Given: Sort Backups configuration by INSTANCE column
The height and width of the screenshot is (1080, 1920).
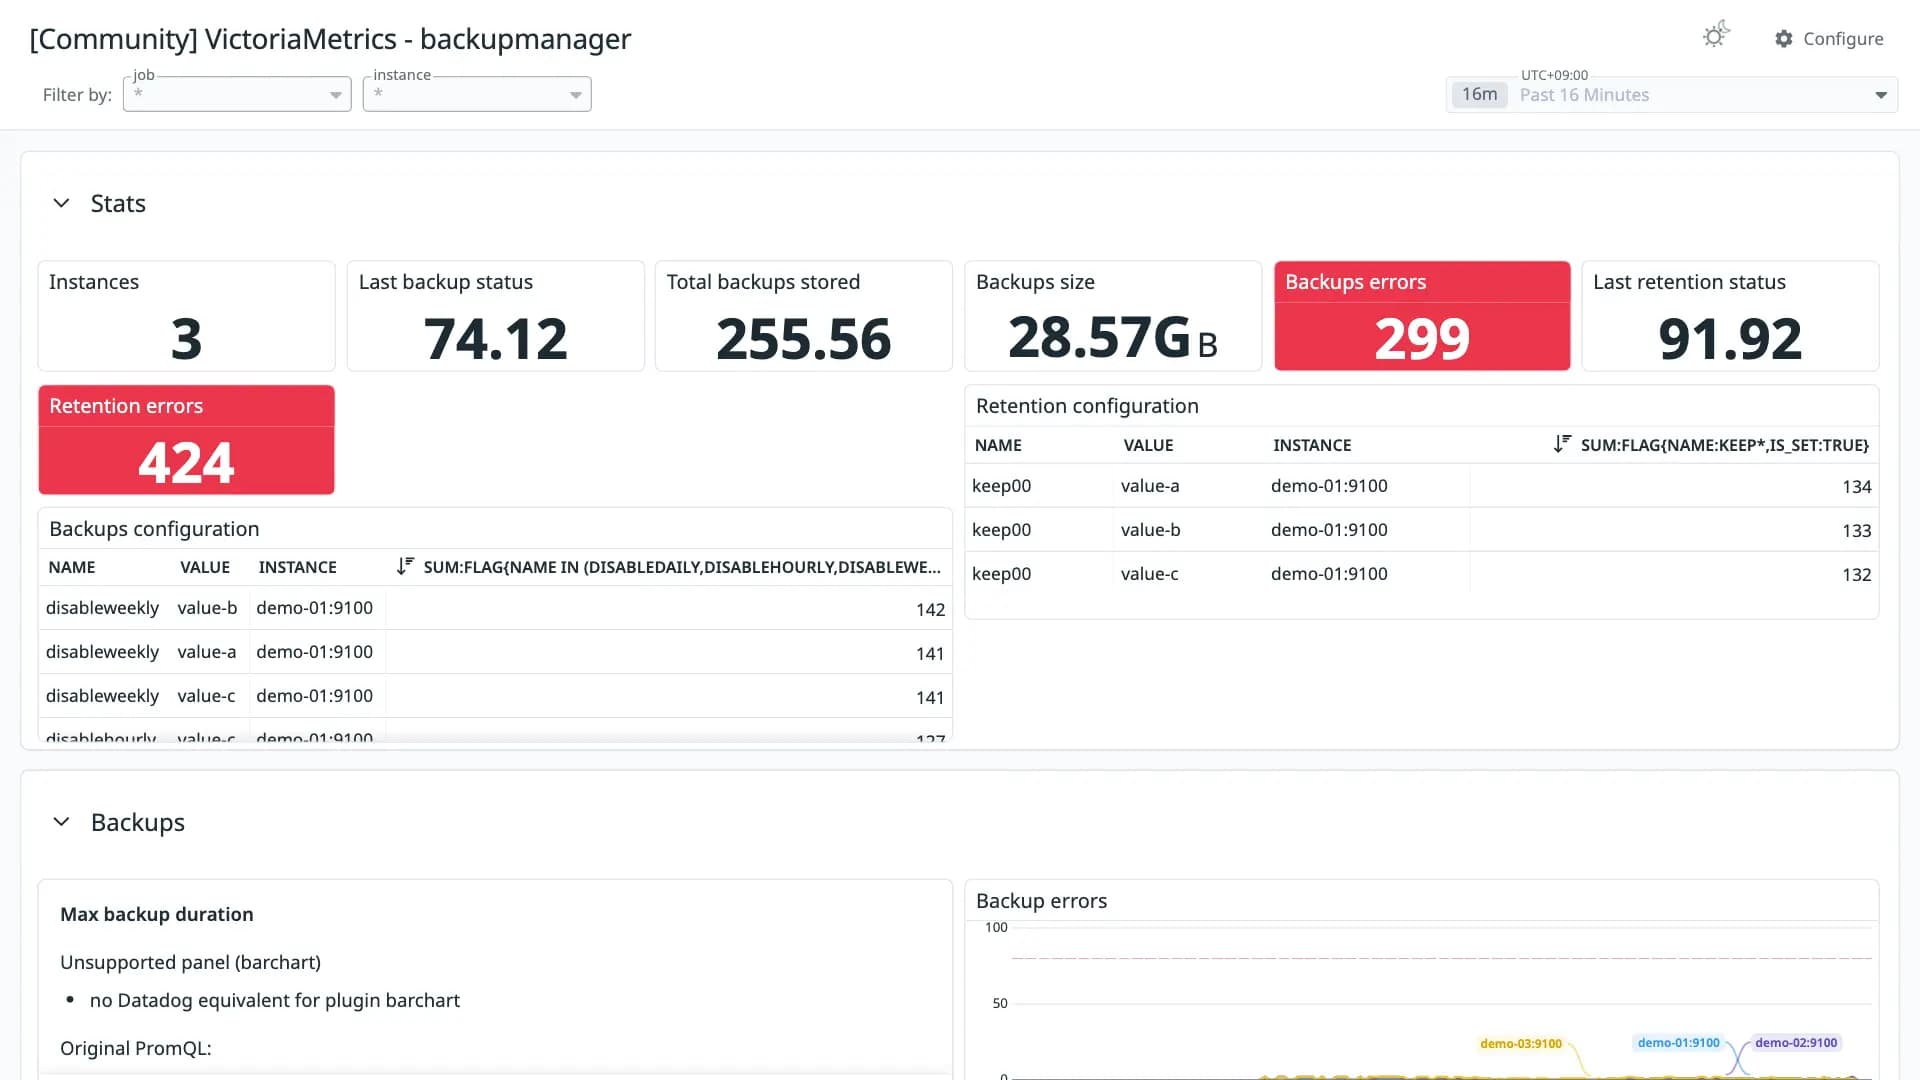Looking at the screenshot, I should pos(297,567).
